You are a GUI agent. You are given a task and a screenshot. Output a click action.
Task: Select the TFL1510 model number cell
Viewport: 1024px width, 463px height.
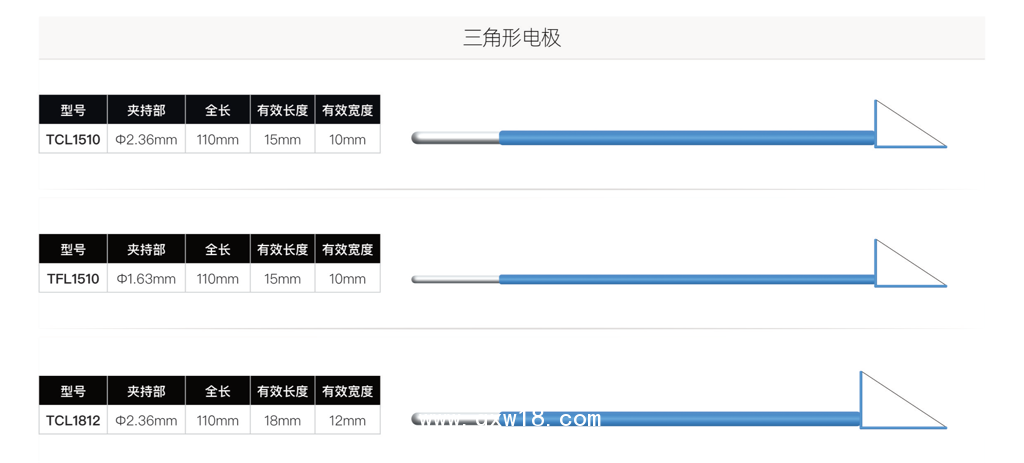point(73,279)
